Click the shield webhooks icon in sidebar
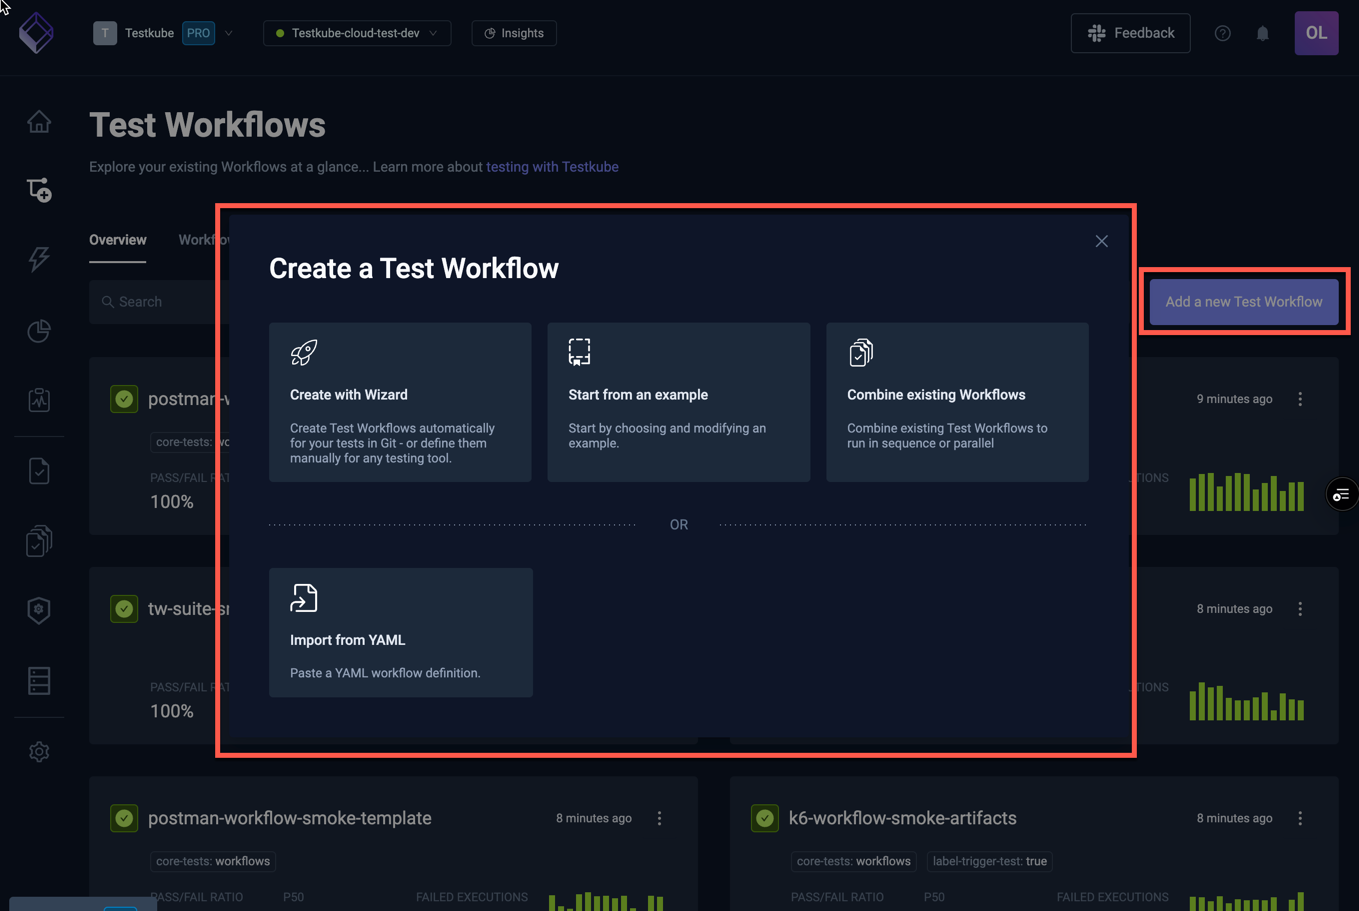The image size is (1359, 911). tap(38, 610)
